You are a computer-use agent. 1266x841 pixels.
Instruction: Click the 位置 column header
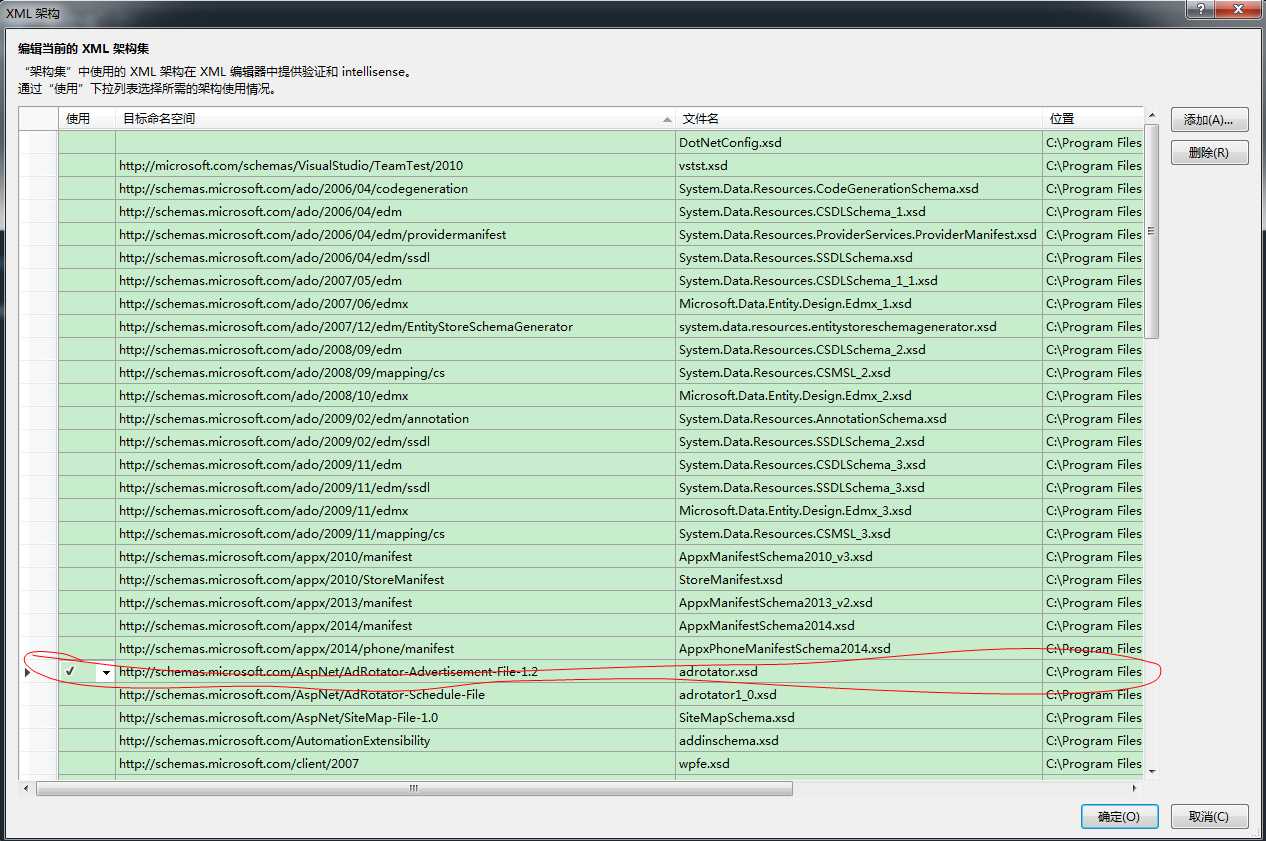[1093, 118]
